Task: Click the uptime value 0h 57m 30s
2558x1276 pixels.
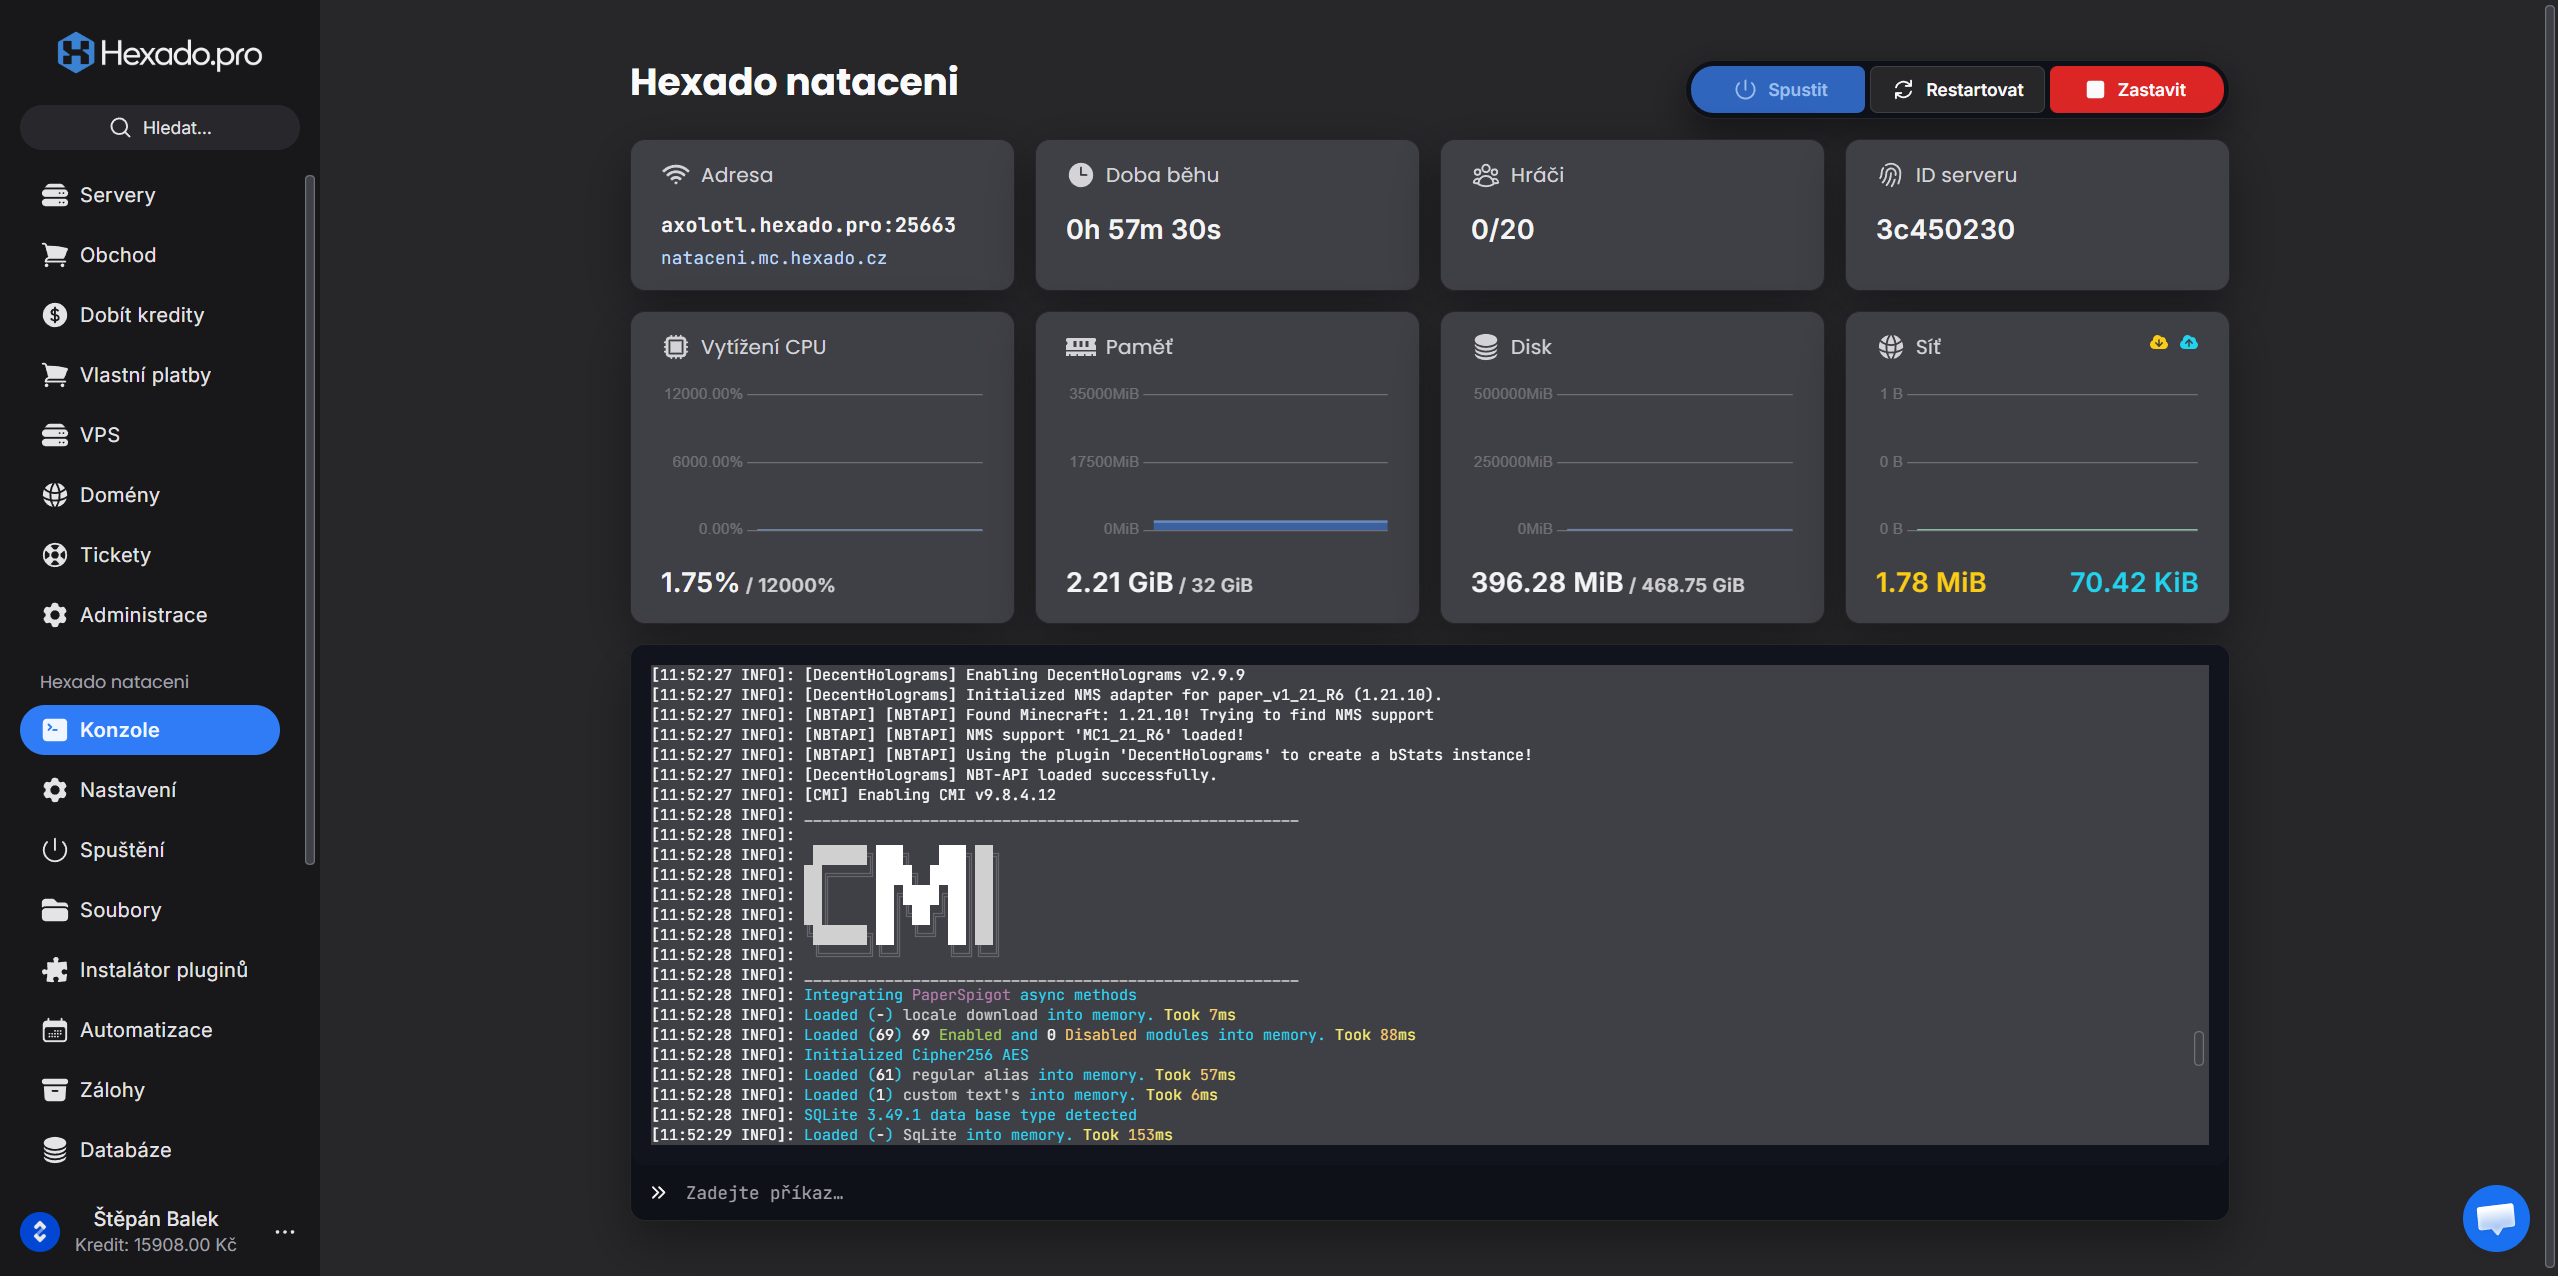Action: coord(1143,230)
